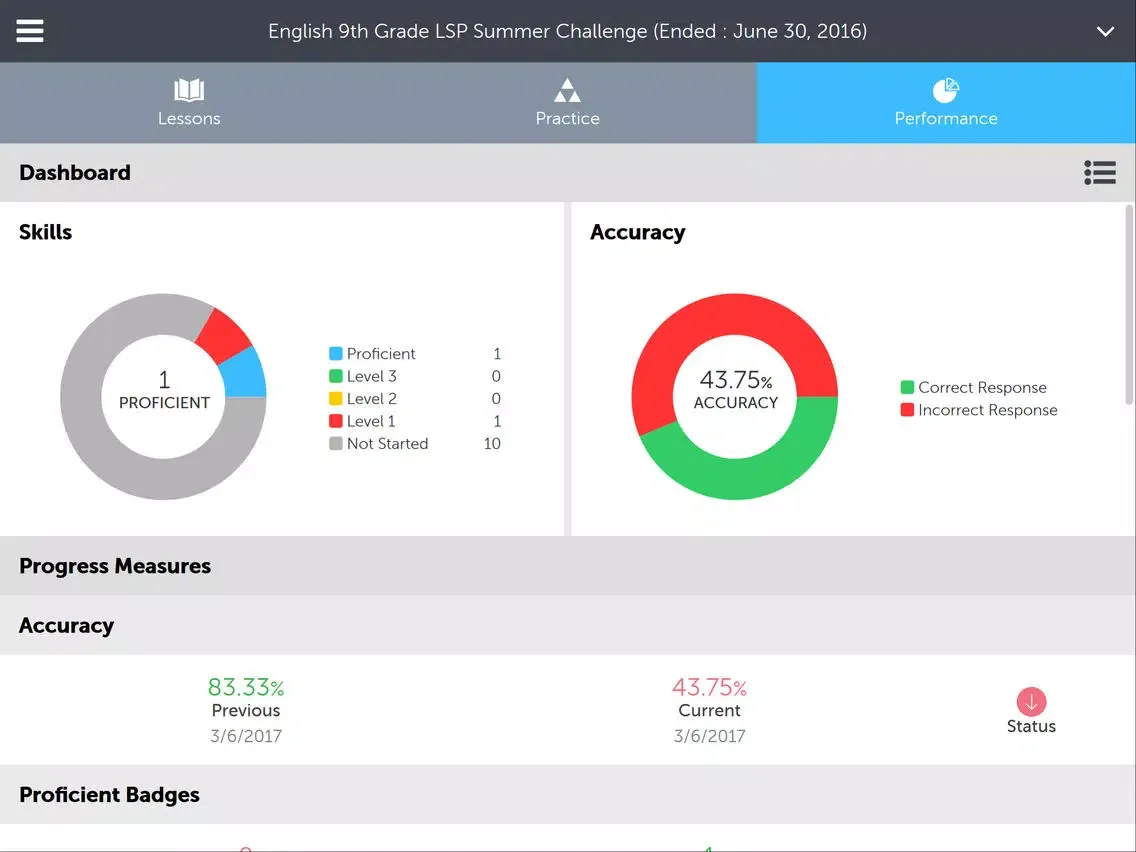1136x852 pixels.
Task: Select the Performance tab
Action: [x=945, y=103]
